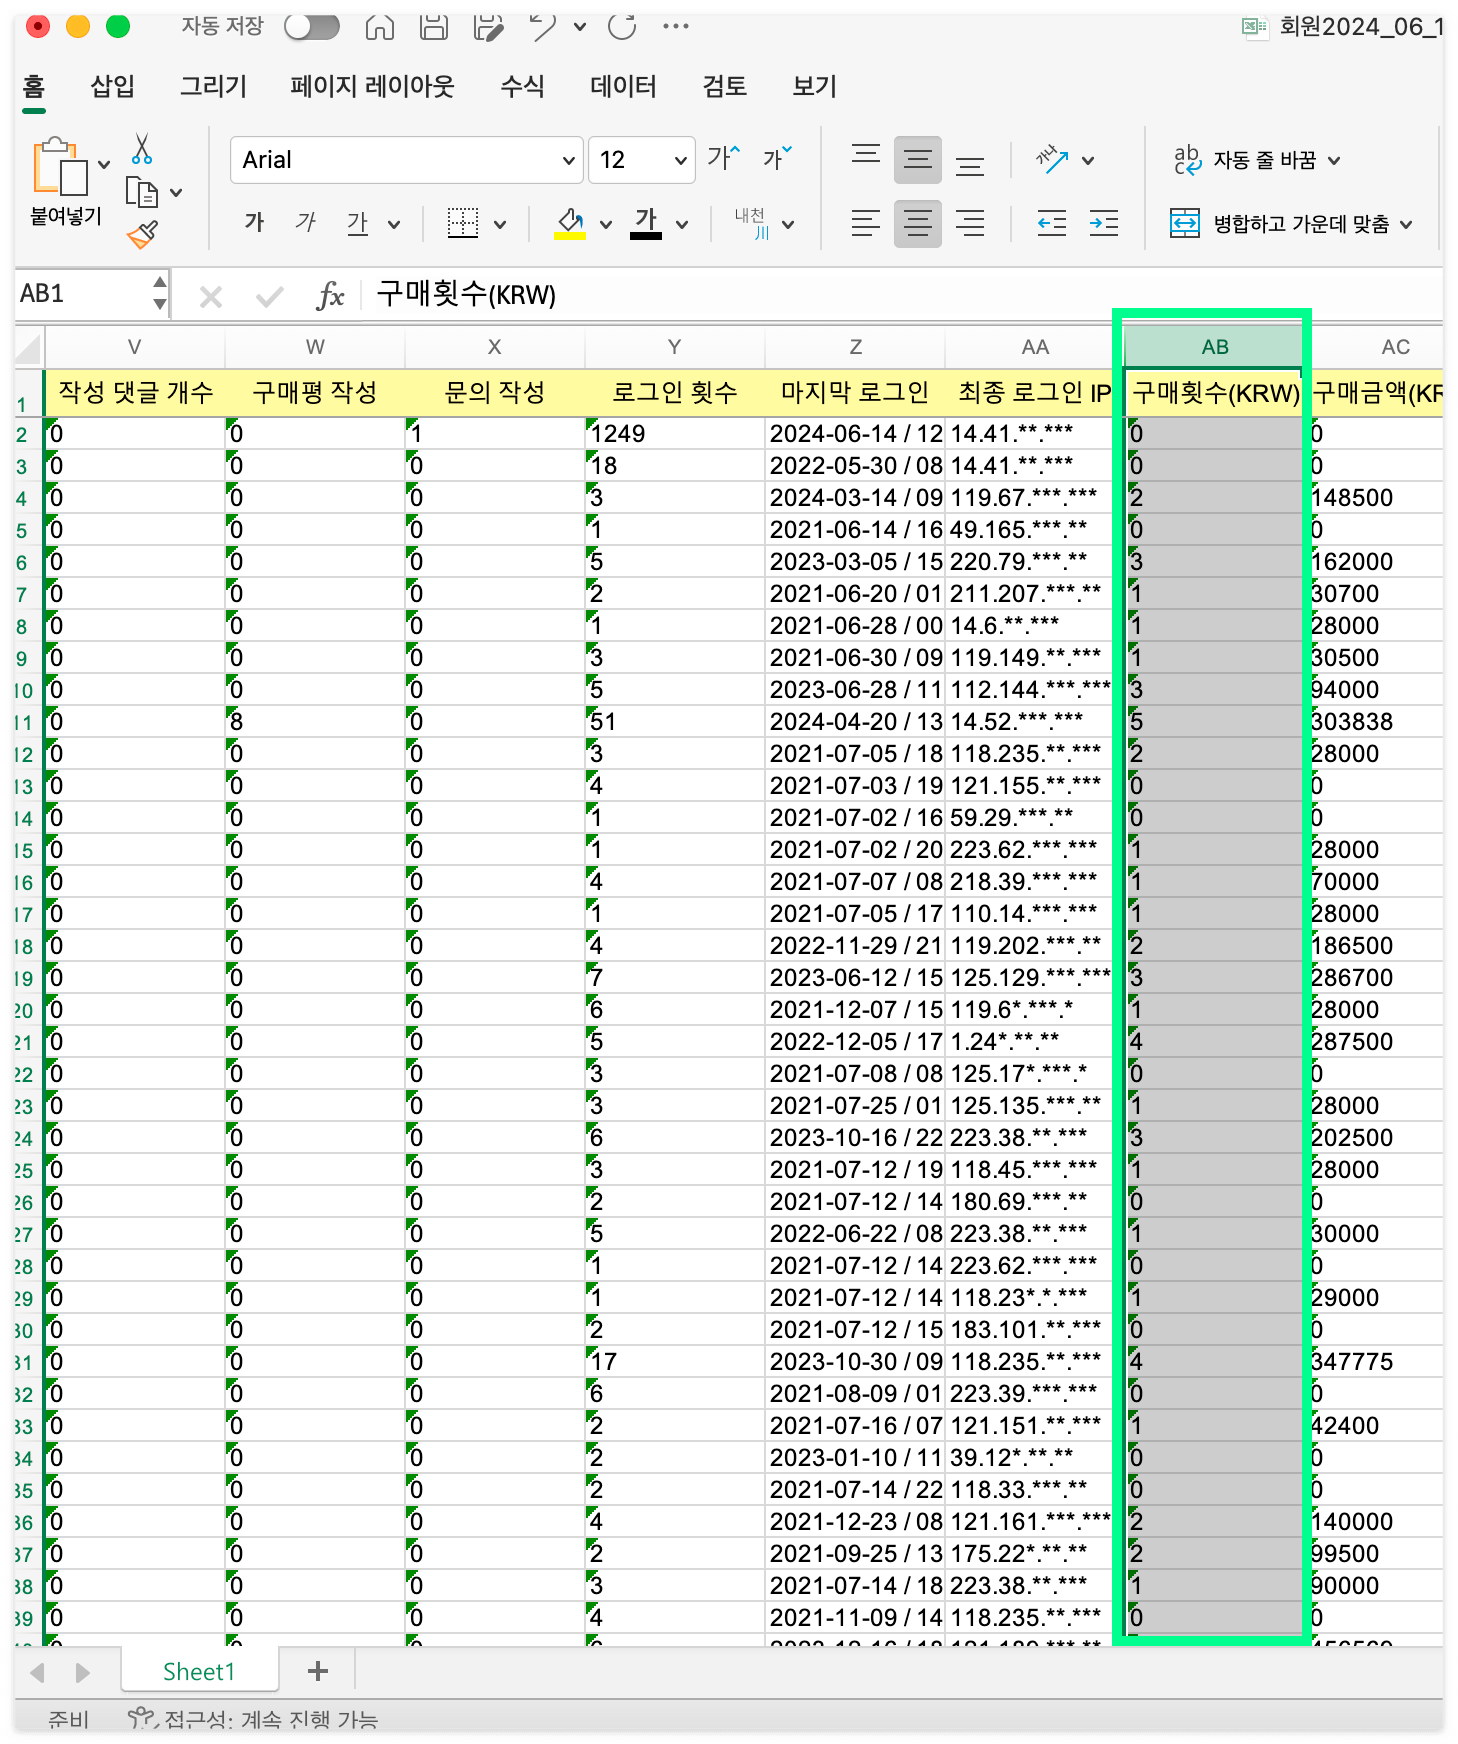Apply yellow fill color bucket
1458x1744 pixels.
[x=570, y=223]
